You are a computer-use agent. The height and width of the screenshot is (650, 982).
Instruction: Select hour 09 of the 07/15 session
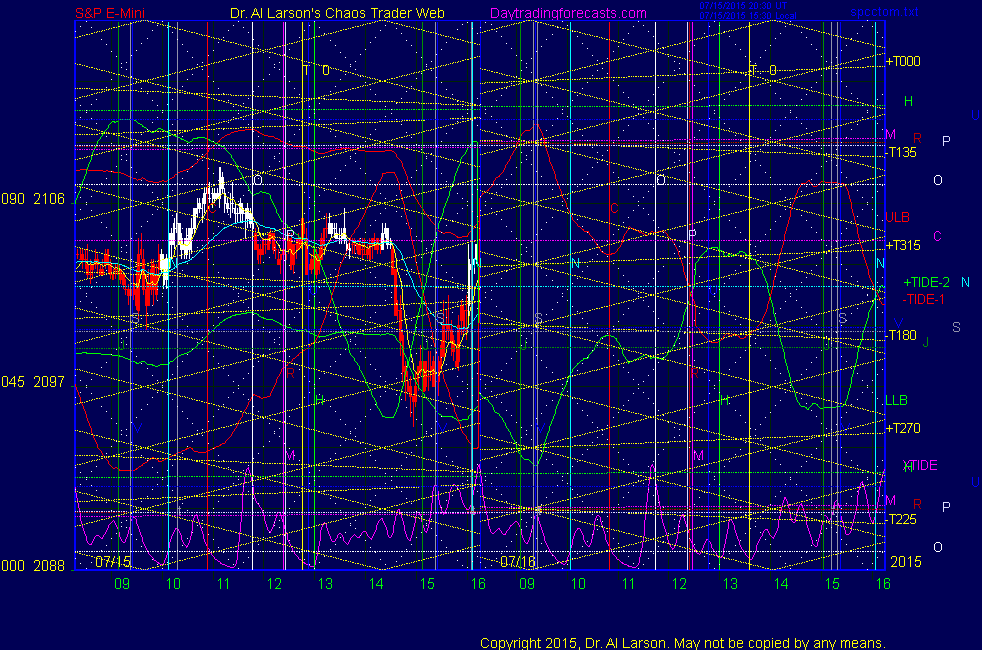pyautogui.click(x=121, y=584)
